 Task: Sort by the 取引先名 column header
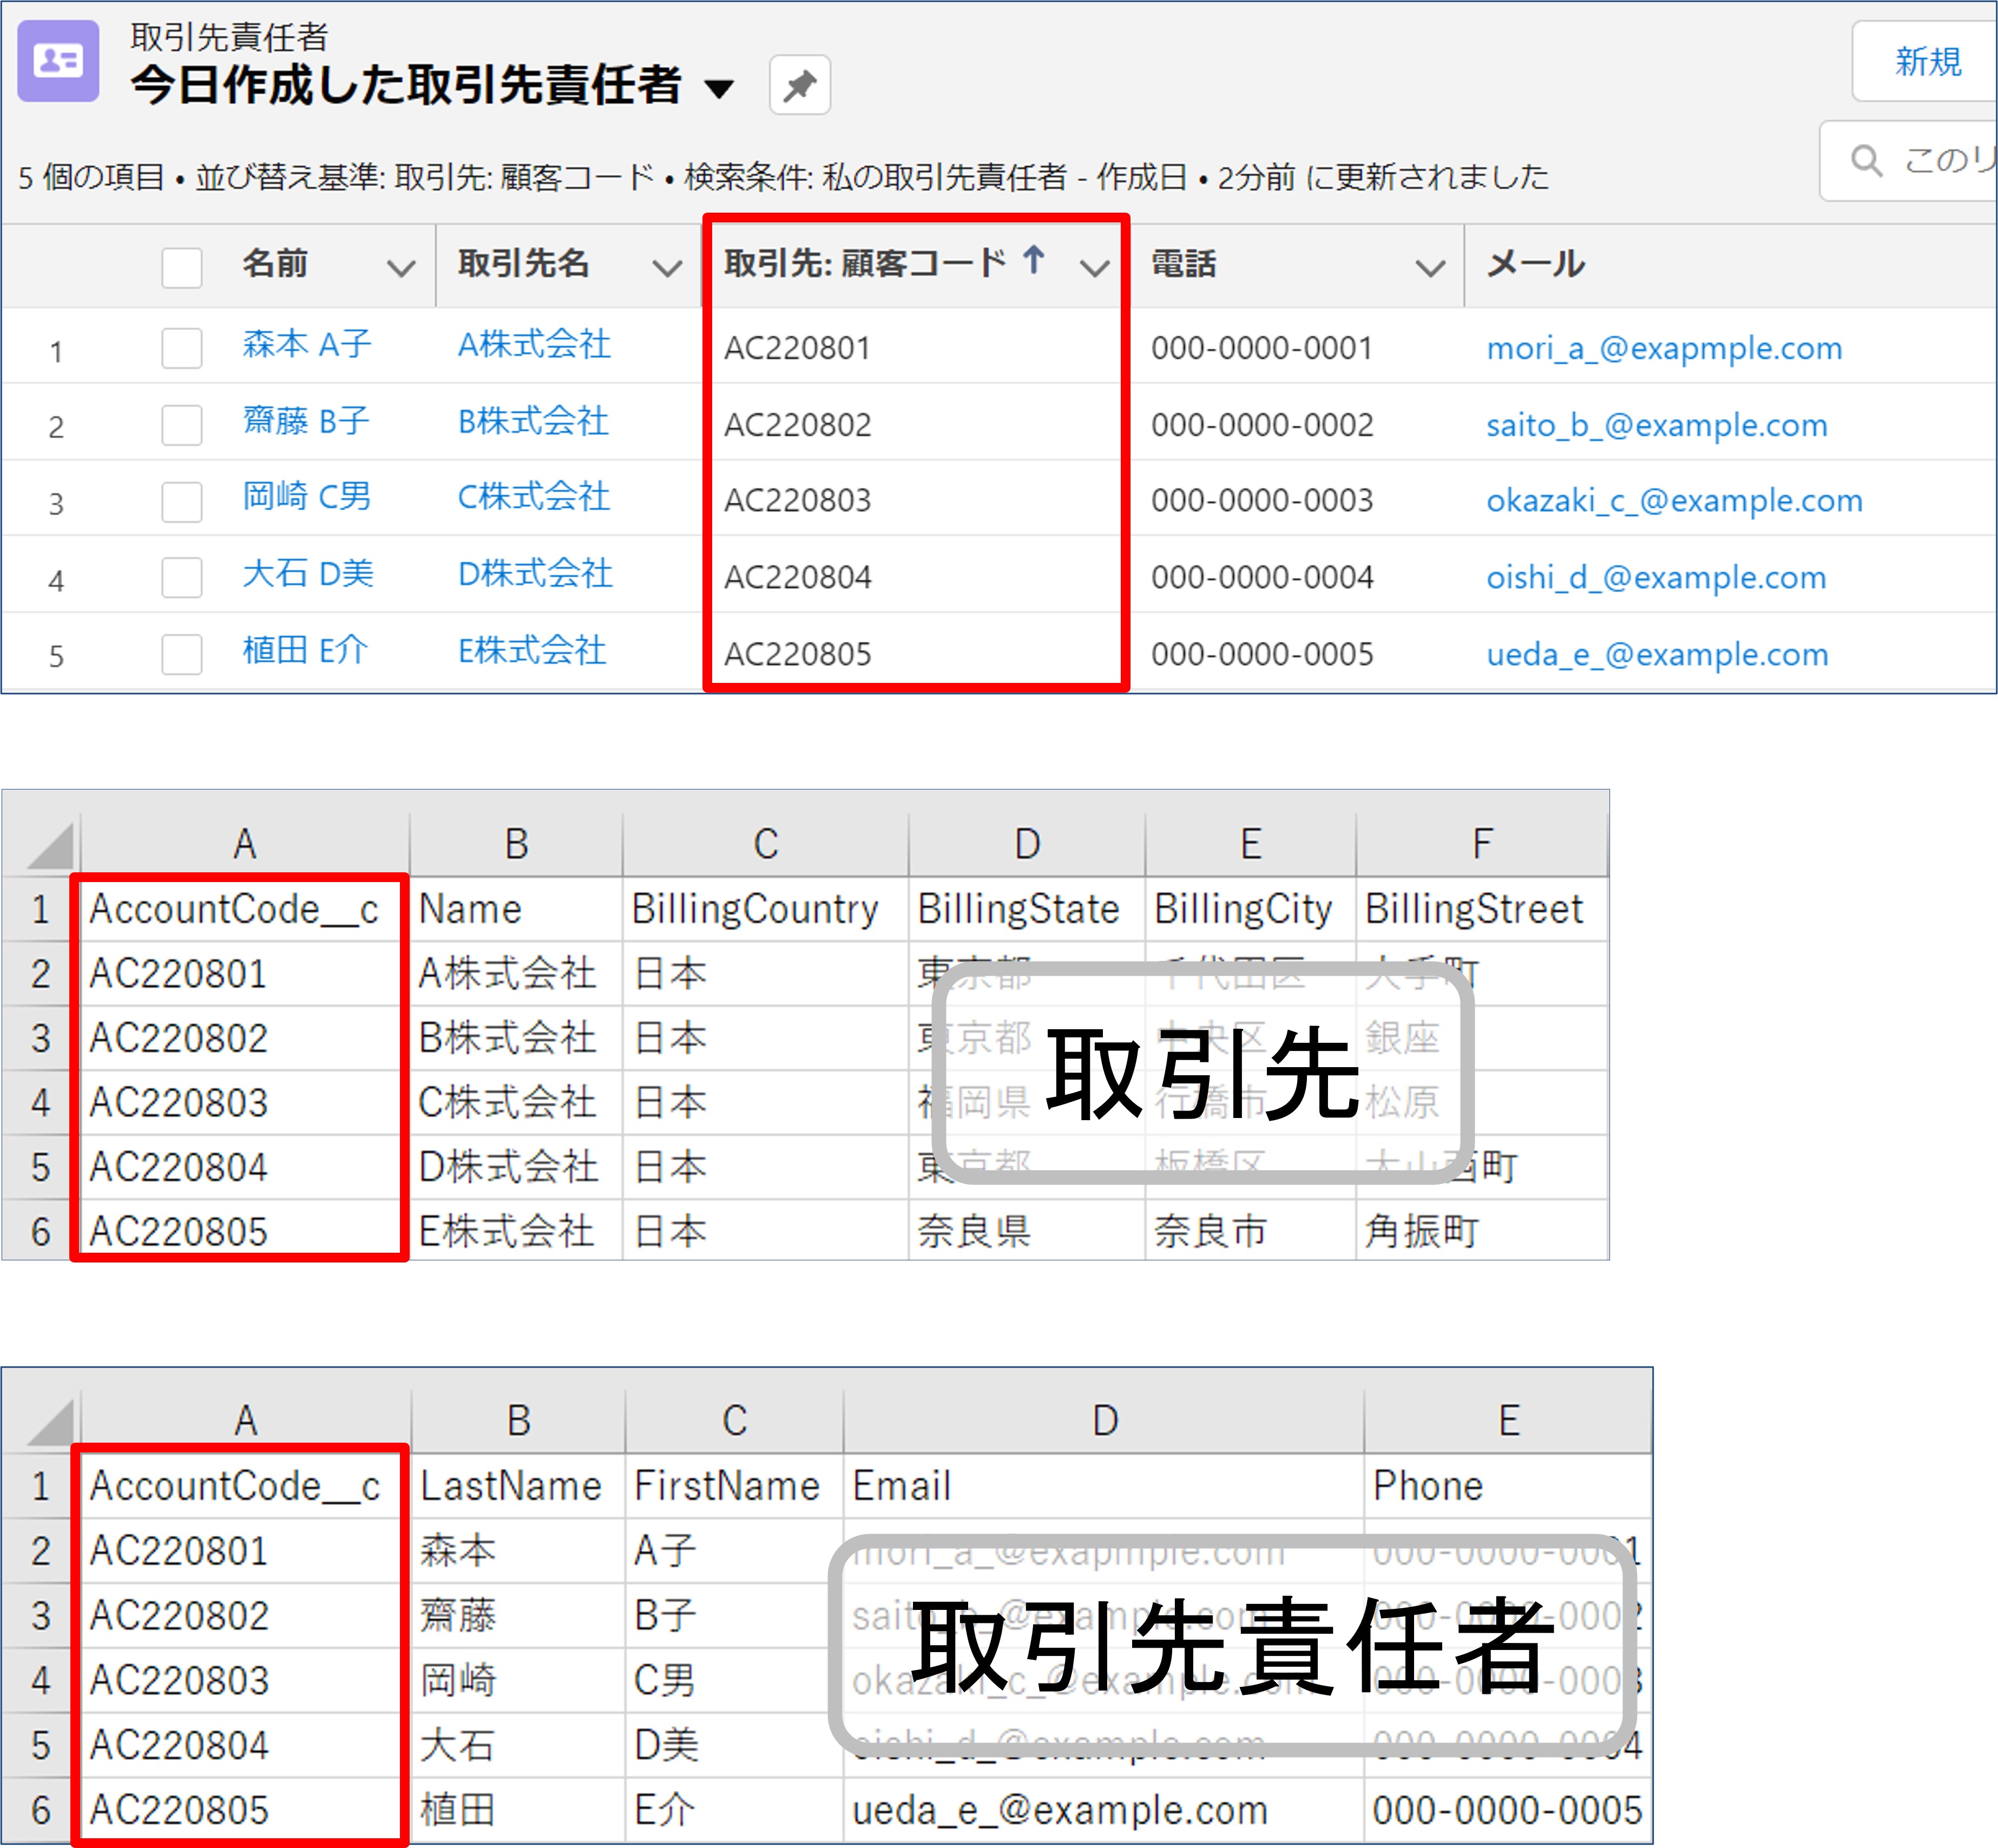523,264
